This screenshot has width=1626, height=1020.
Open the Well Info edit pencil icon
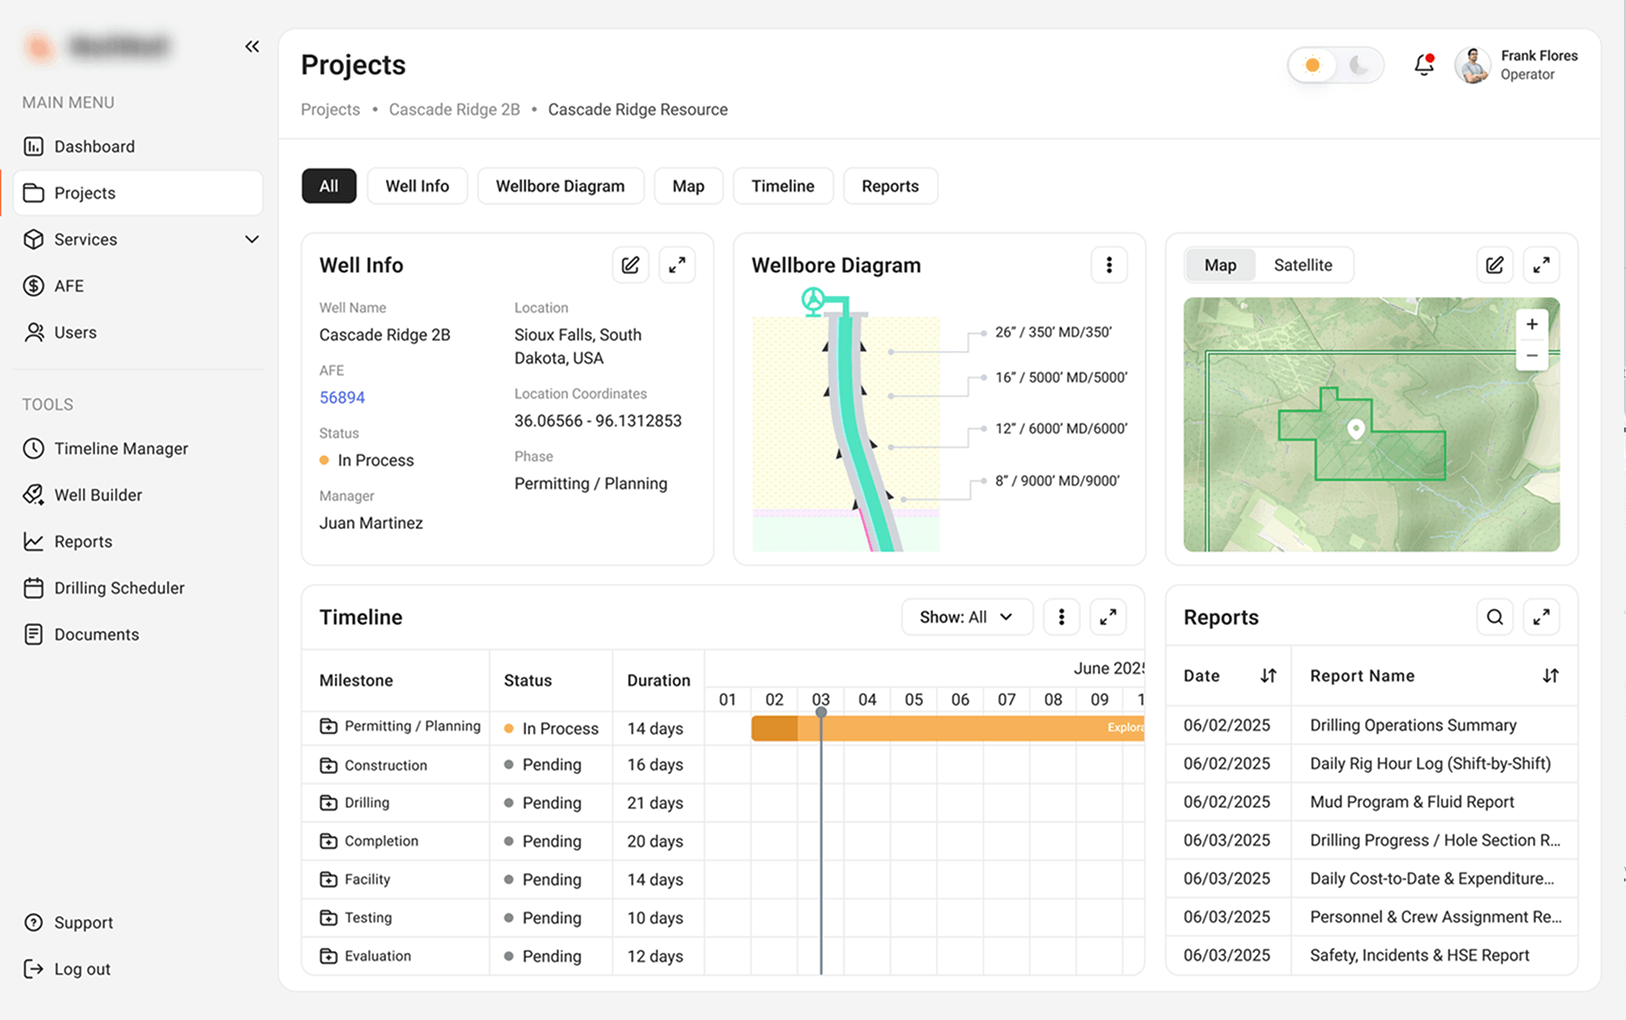point(630,264)
